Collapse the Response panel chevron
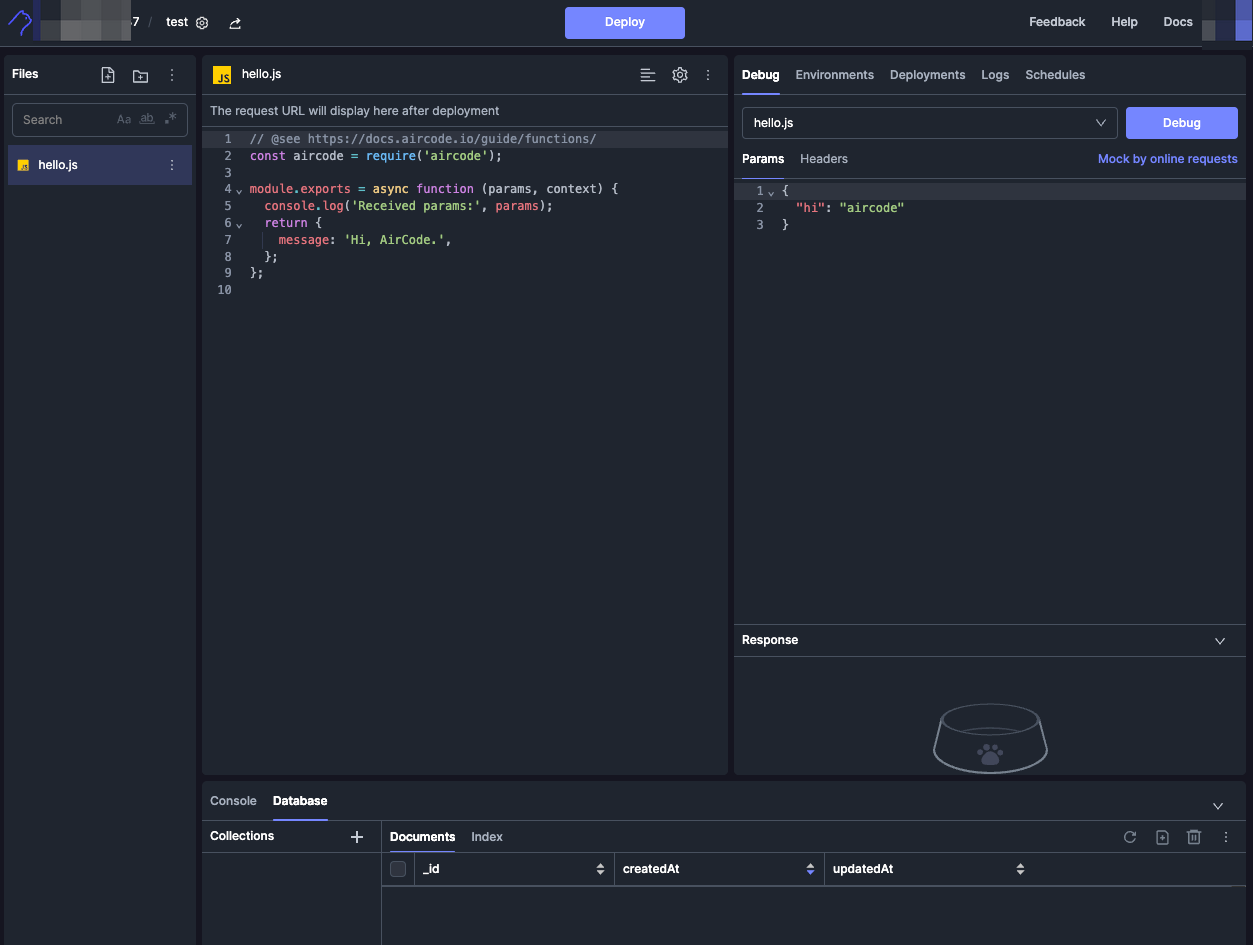The height and width of the screenshot is (945, 1253). (1220, 641)
